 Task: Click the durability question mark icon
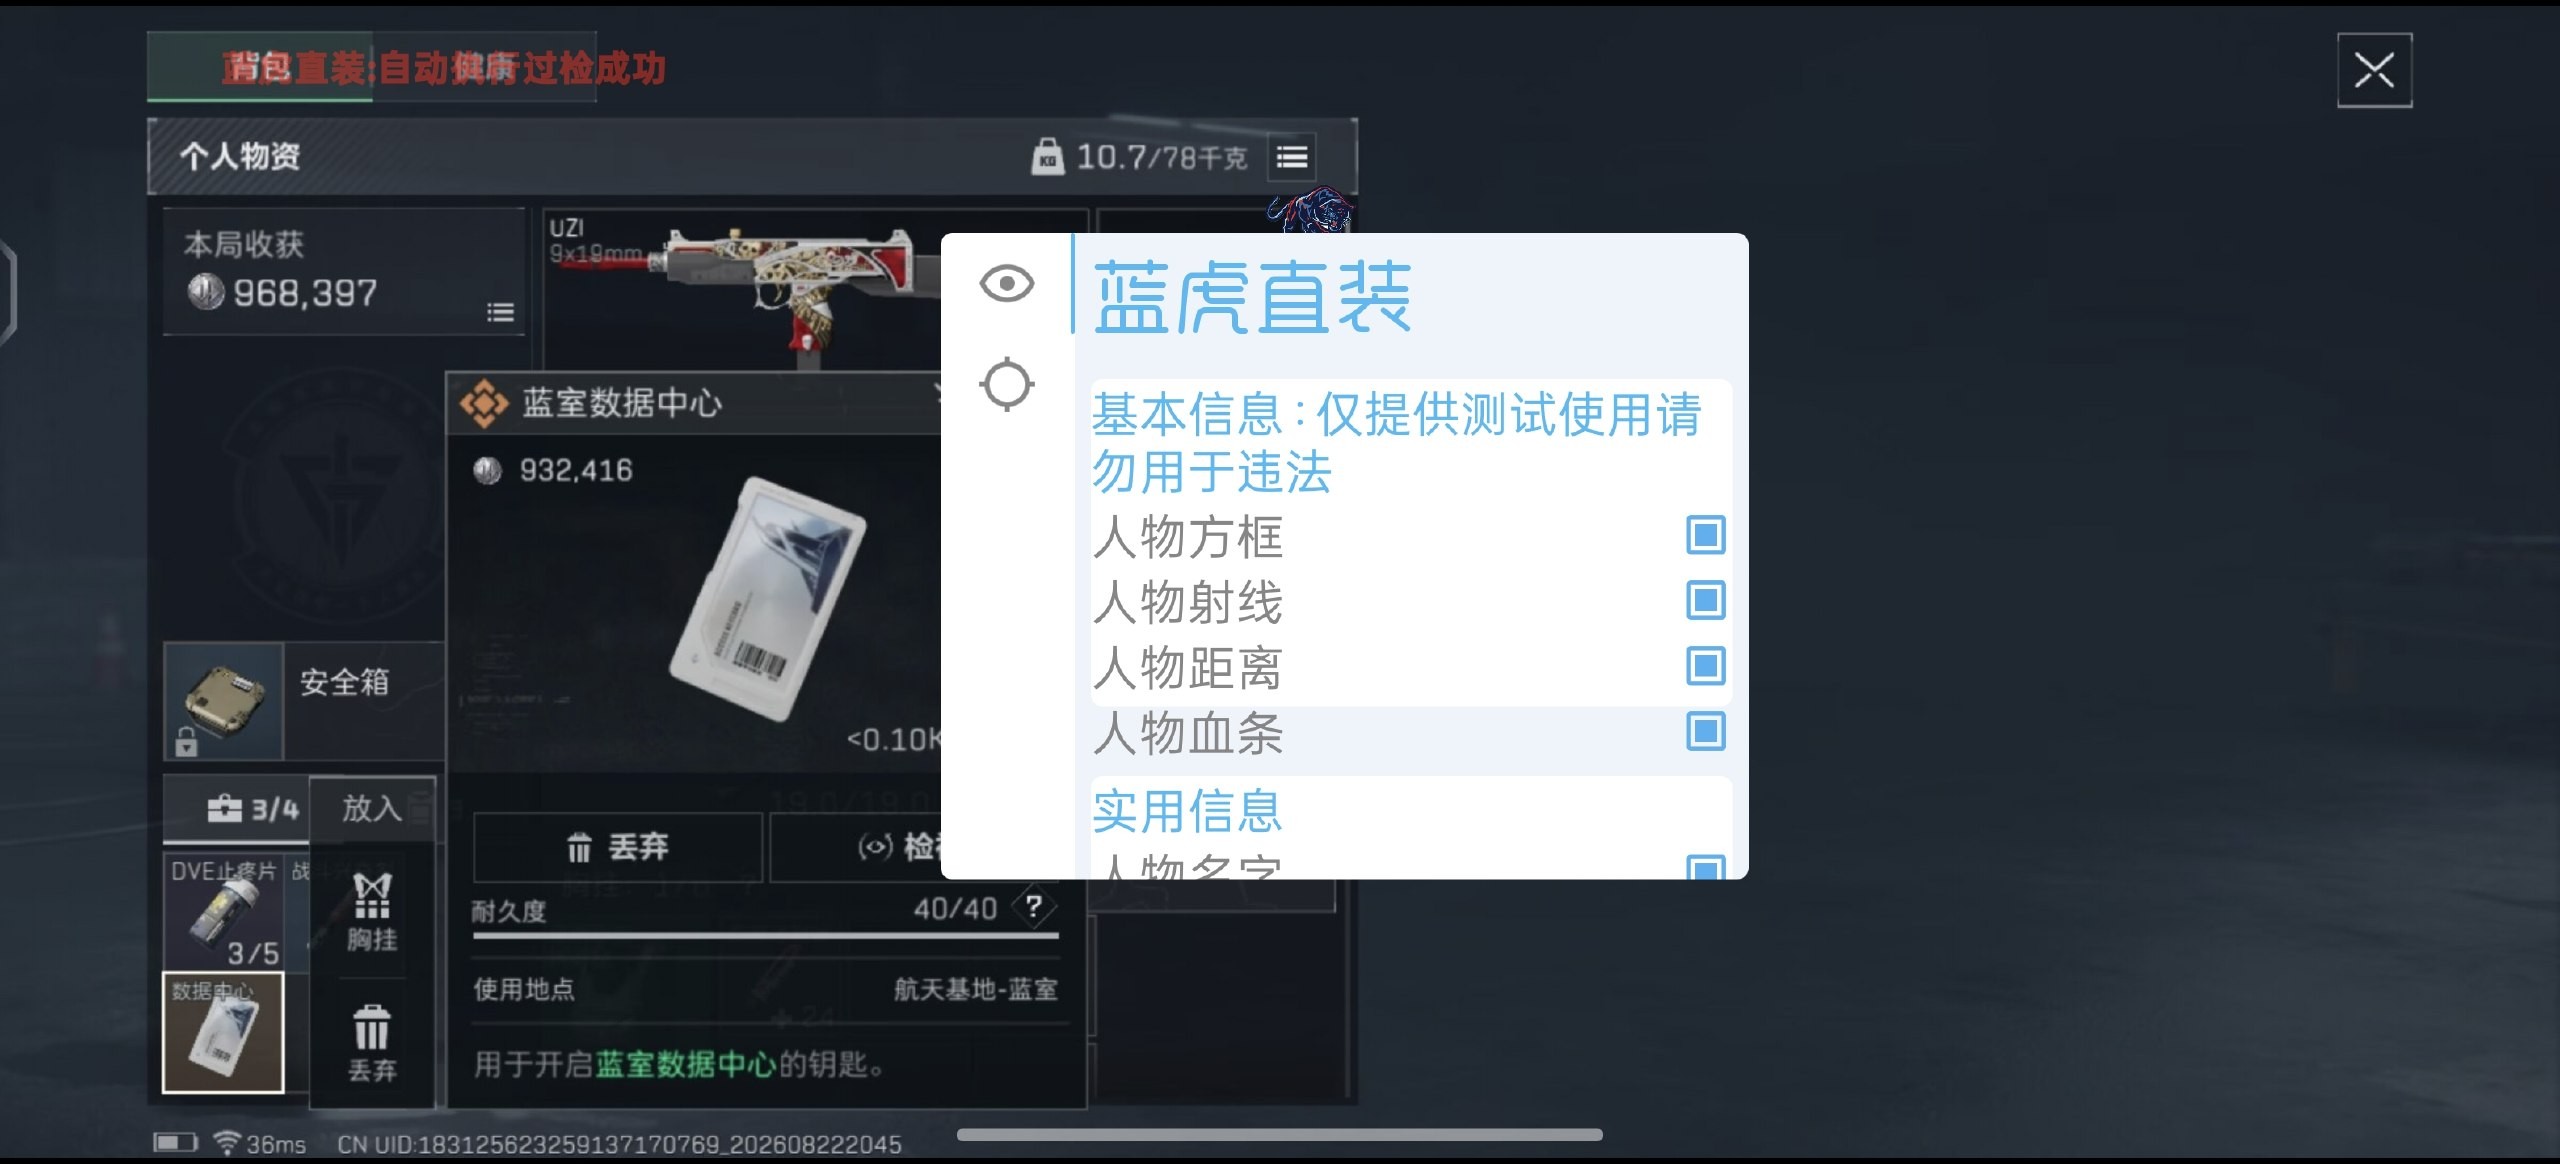(x=1034, y=907)
